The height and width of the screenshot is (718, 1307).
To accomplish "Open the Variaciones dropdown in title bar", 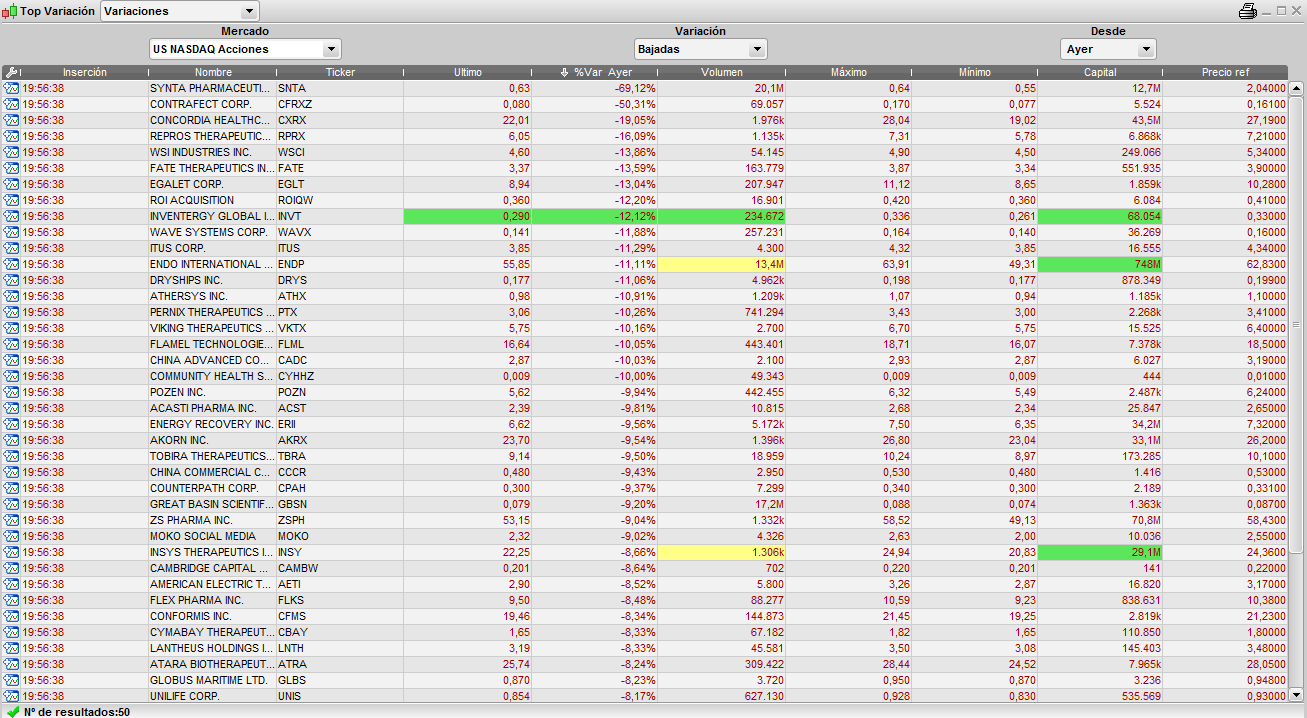I will pos(180,11).
